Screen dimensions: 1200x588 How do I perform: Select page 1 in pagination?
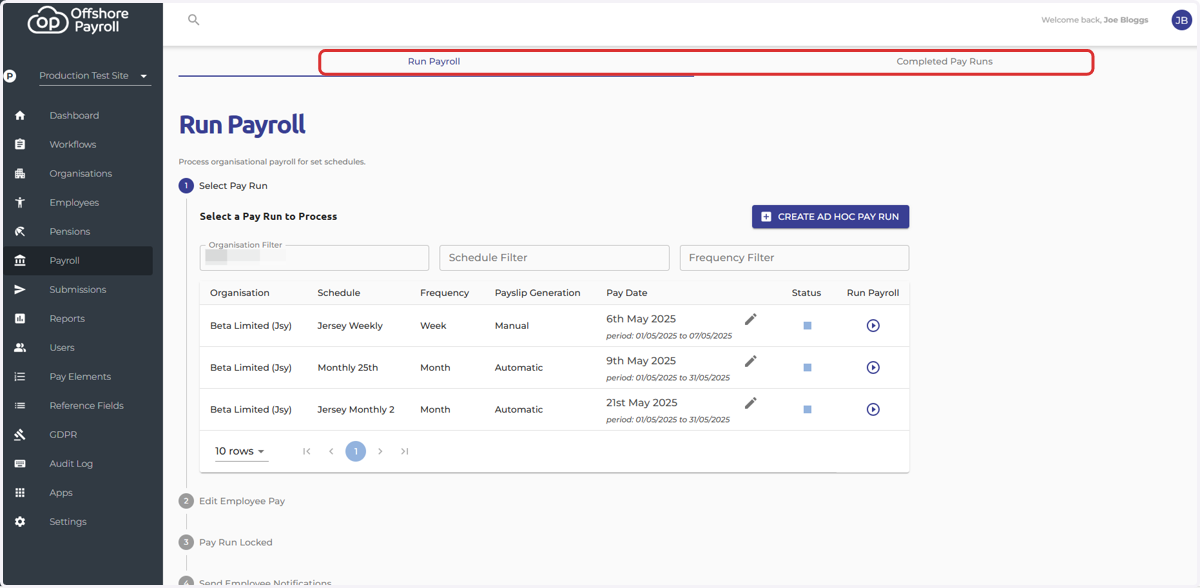(356, 451)
